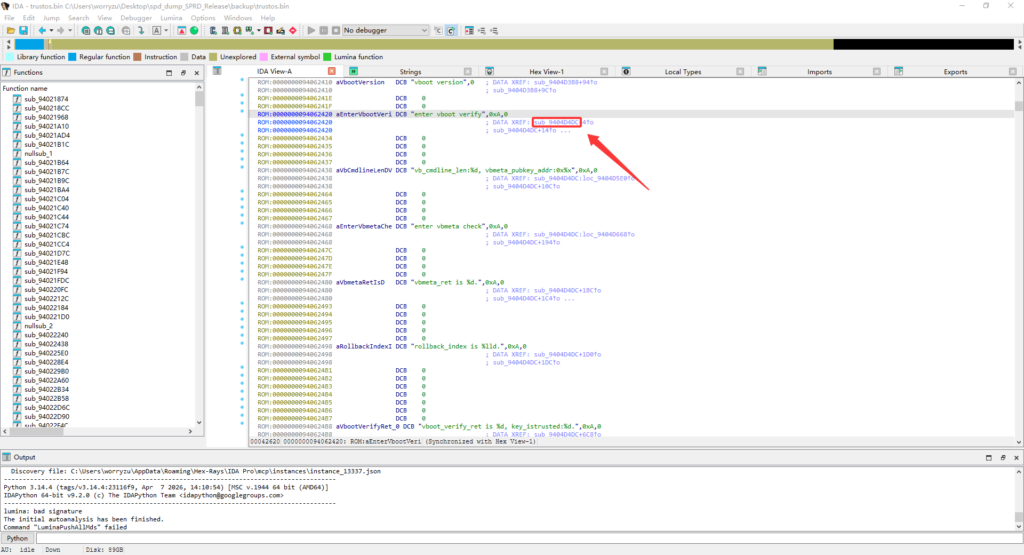Close the Strings tab

pos(468,72)
